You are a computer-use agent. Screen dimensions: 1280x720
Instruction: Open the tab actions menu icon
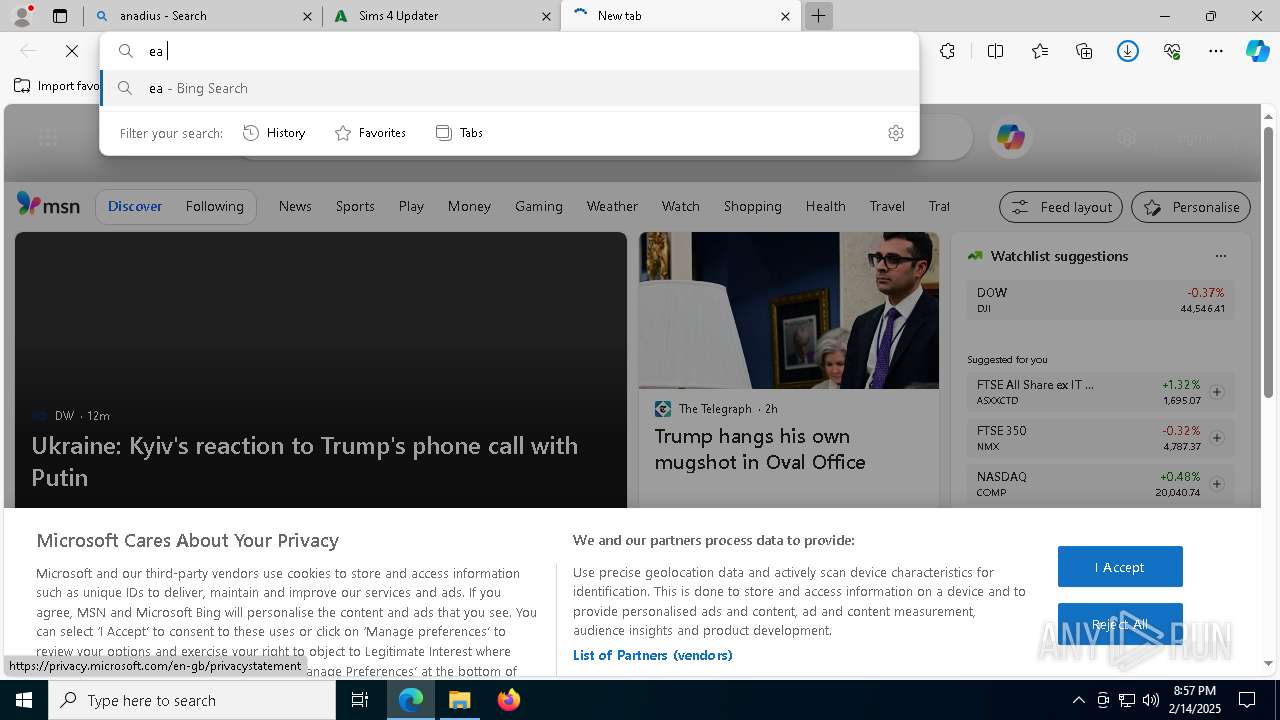click(x=60, y=16)
